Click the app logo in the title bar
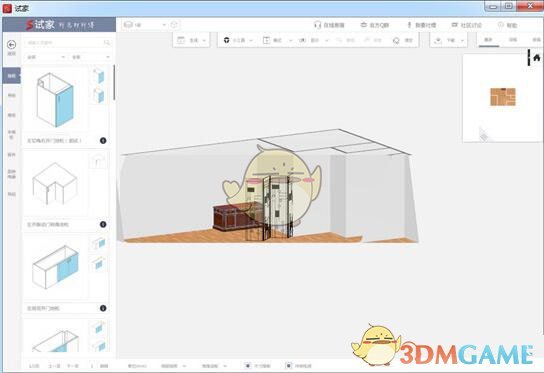 pos(7,8)
